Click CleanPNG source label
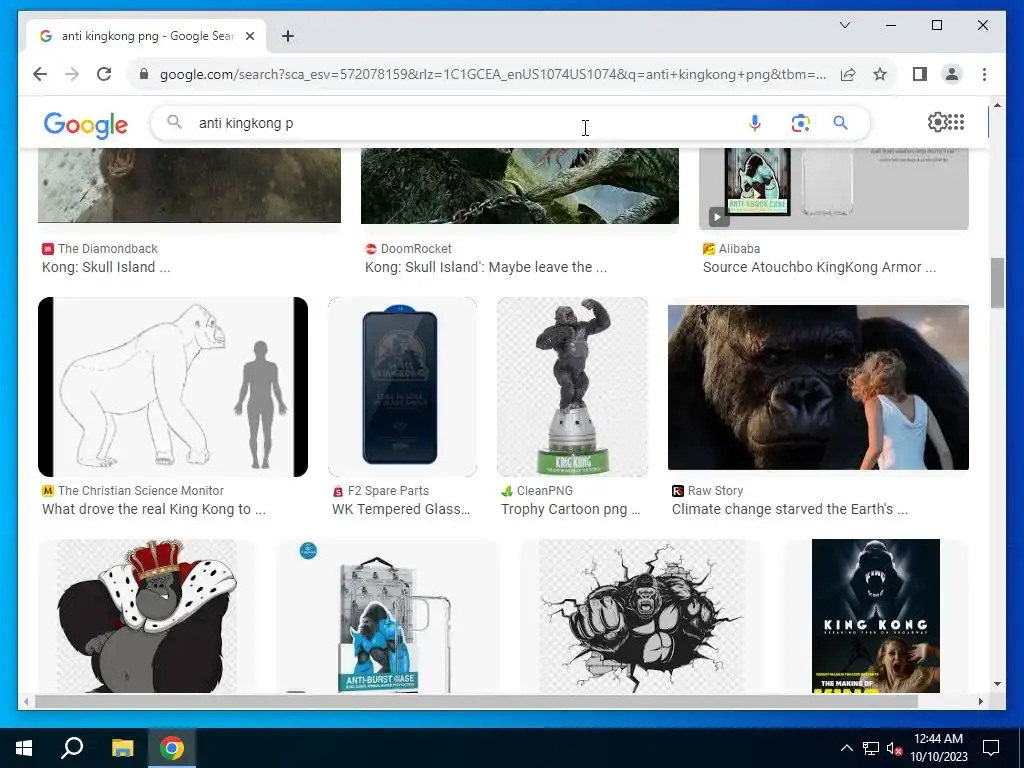This screenshot has width=1024, height=768. coord(545,490)
